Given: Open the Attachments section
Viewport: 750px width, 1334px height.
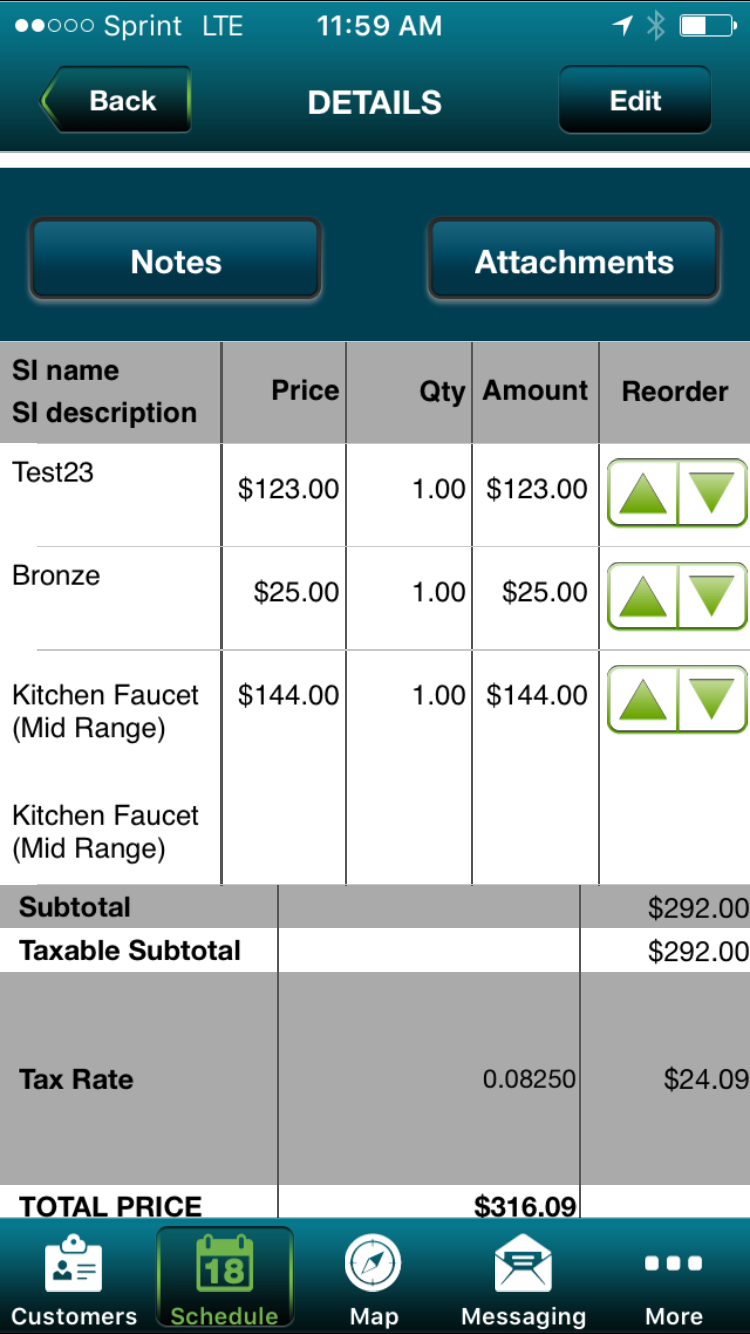Looking at the screenshot, I should 574,262.
